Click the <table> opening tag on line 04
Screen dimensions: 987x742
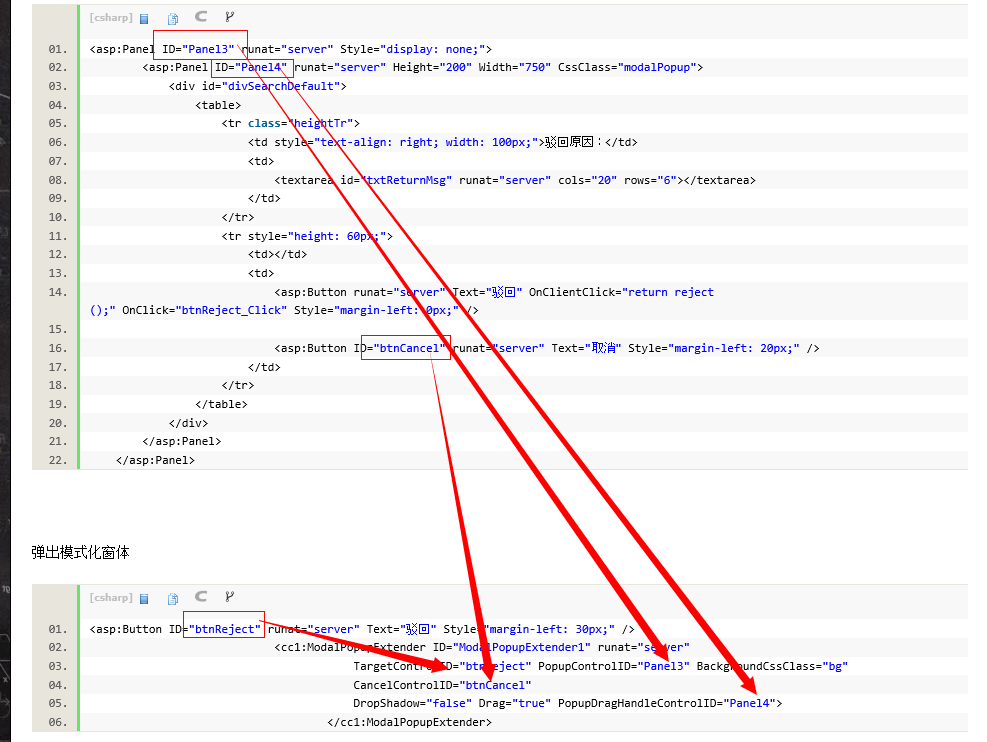(x=218, y=105)
